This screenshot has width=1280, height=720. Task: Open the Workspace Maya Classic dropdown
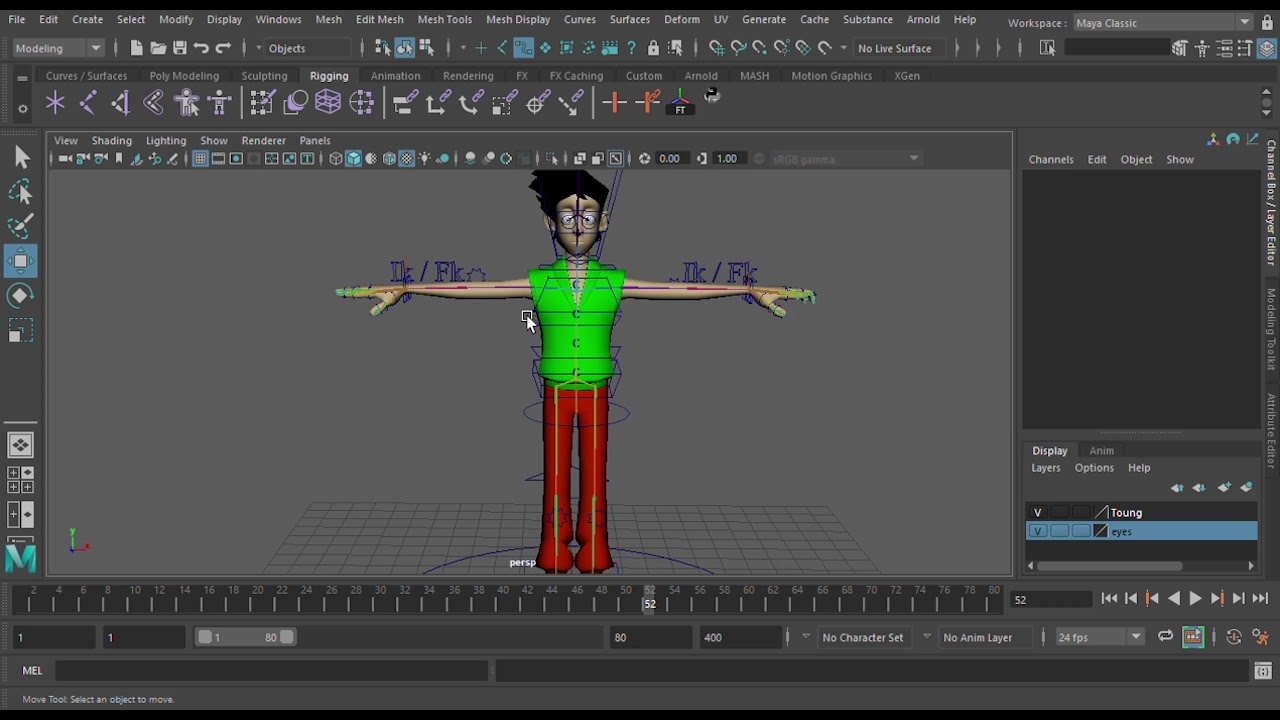pyautogui.click(x=1162, y=22)
